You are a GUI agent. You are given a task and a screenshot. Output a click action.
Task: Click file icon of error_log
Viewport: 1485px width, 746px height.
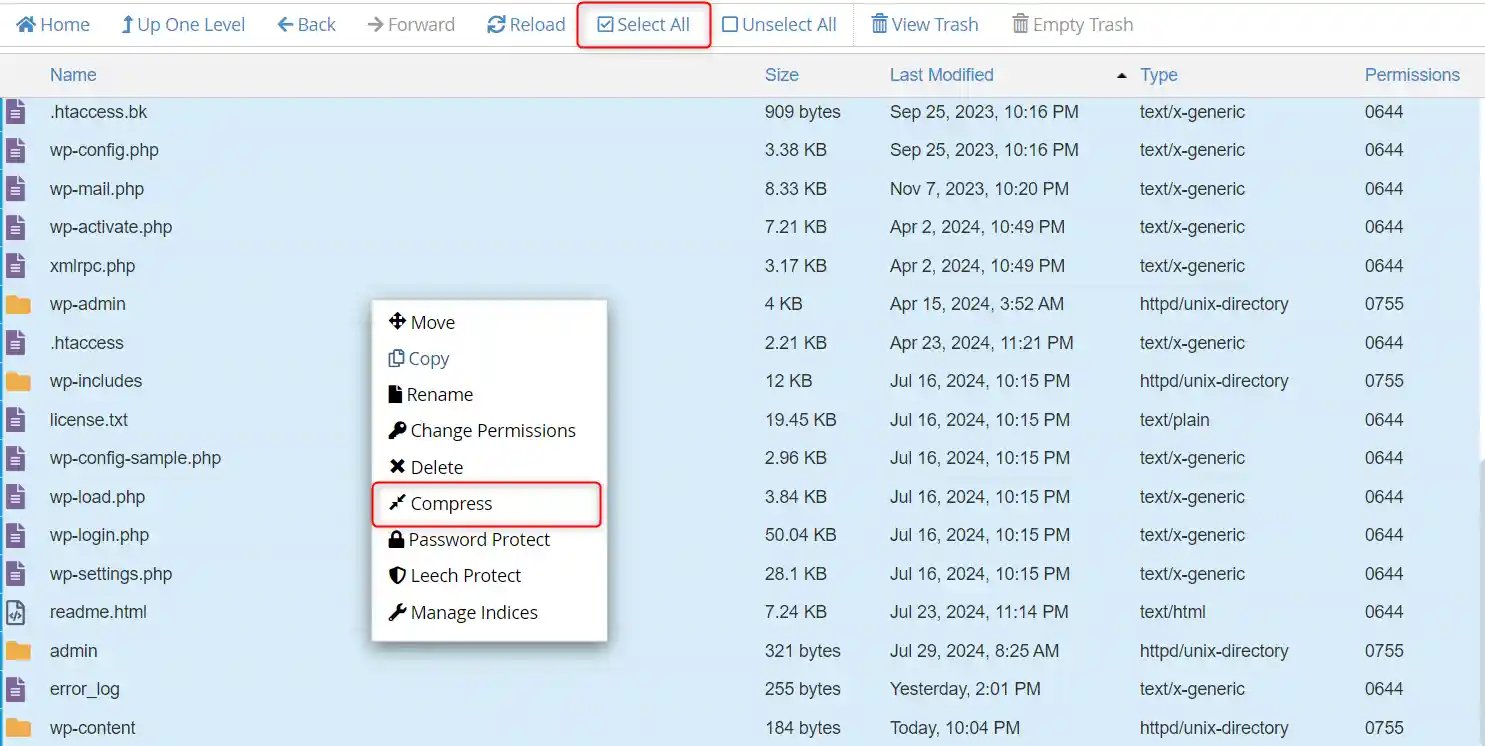[16, 689]
